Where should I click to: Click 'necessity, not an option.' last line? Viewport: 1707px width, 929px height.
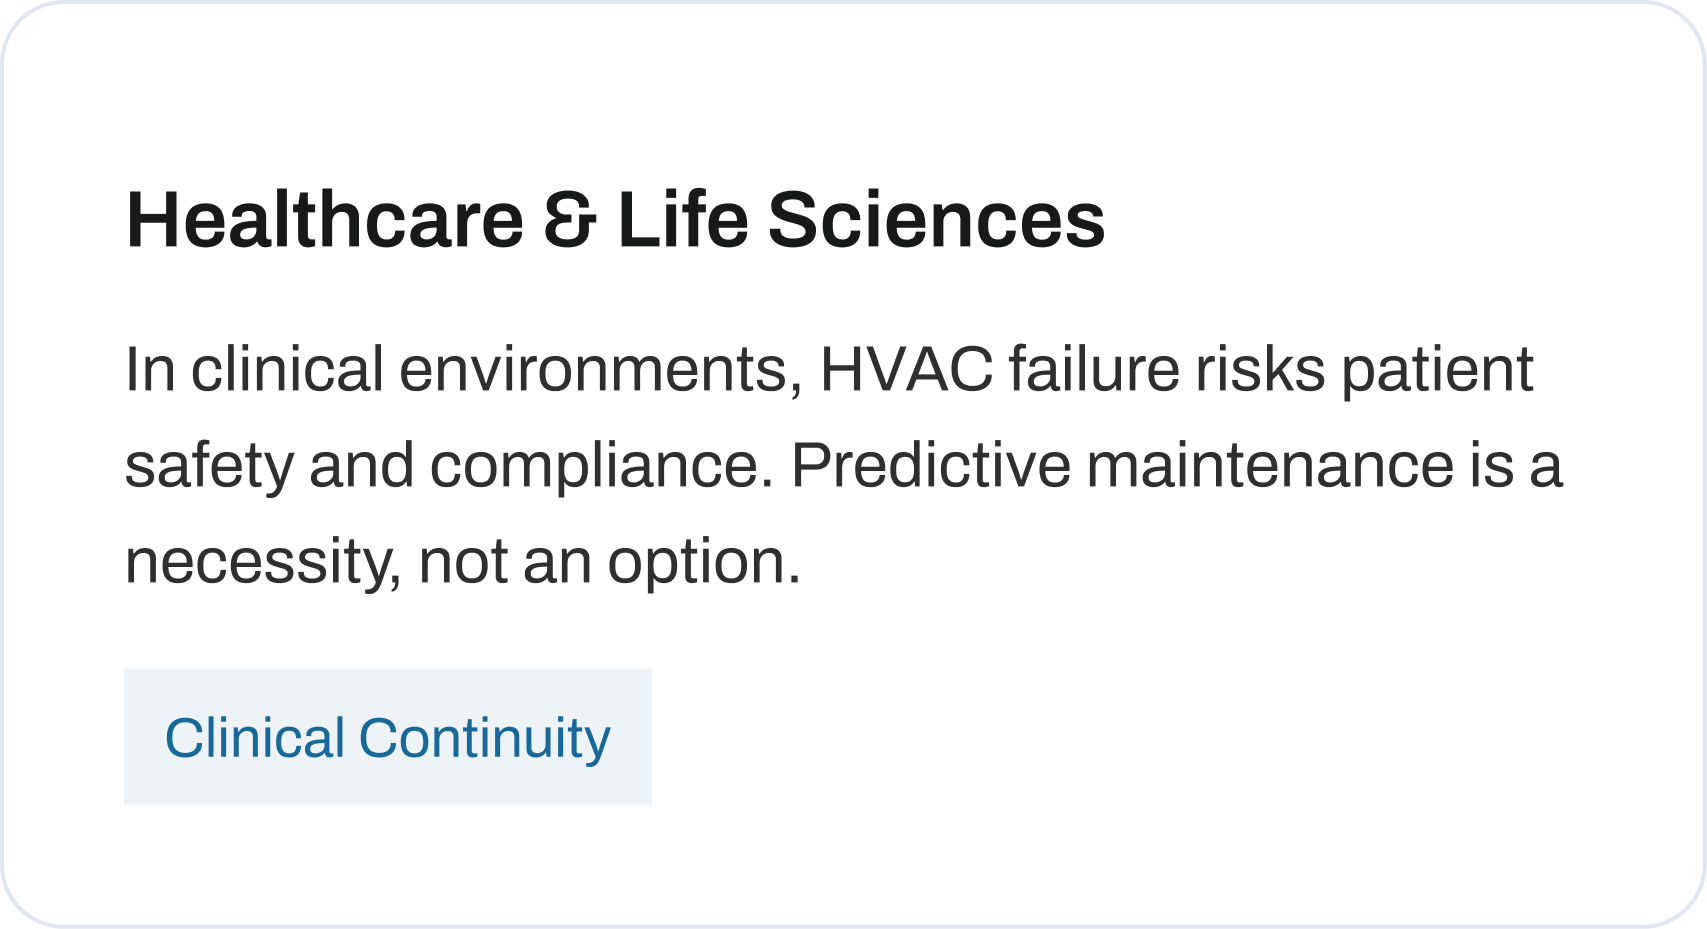(x=463, y=561)
